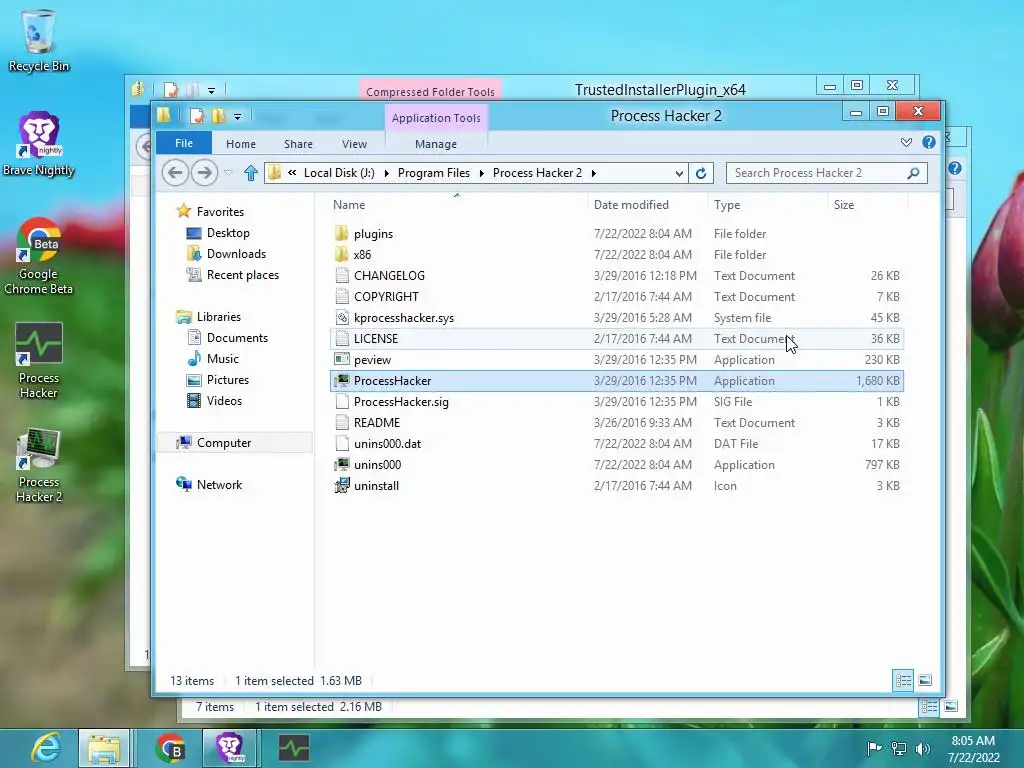Screen dimensions: 1024x768
Task: Expand the Local Disk (J:) breadcrumb arrow
Action: 387,173
